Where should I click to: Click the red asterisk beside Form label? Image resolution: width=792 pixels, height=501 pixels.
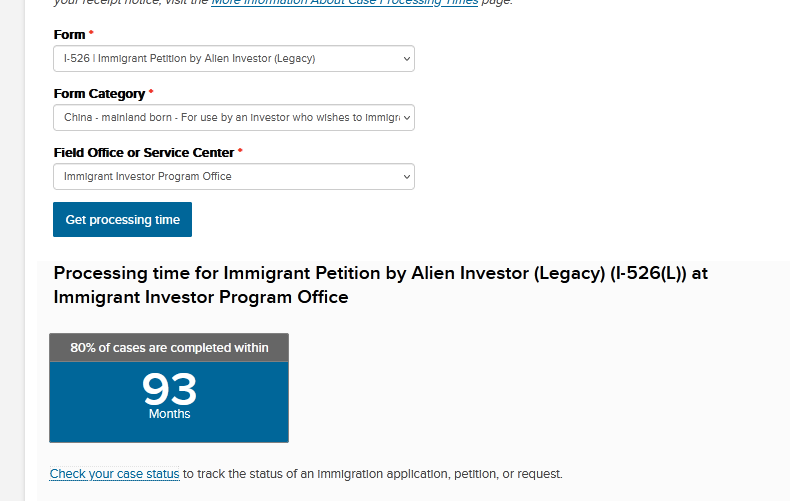coord(91,35)
